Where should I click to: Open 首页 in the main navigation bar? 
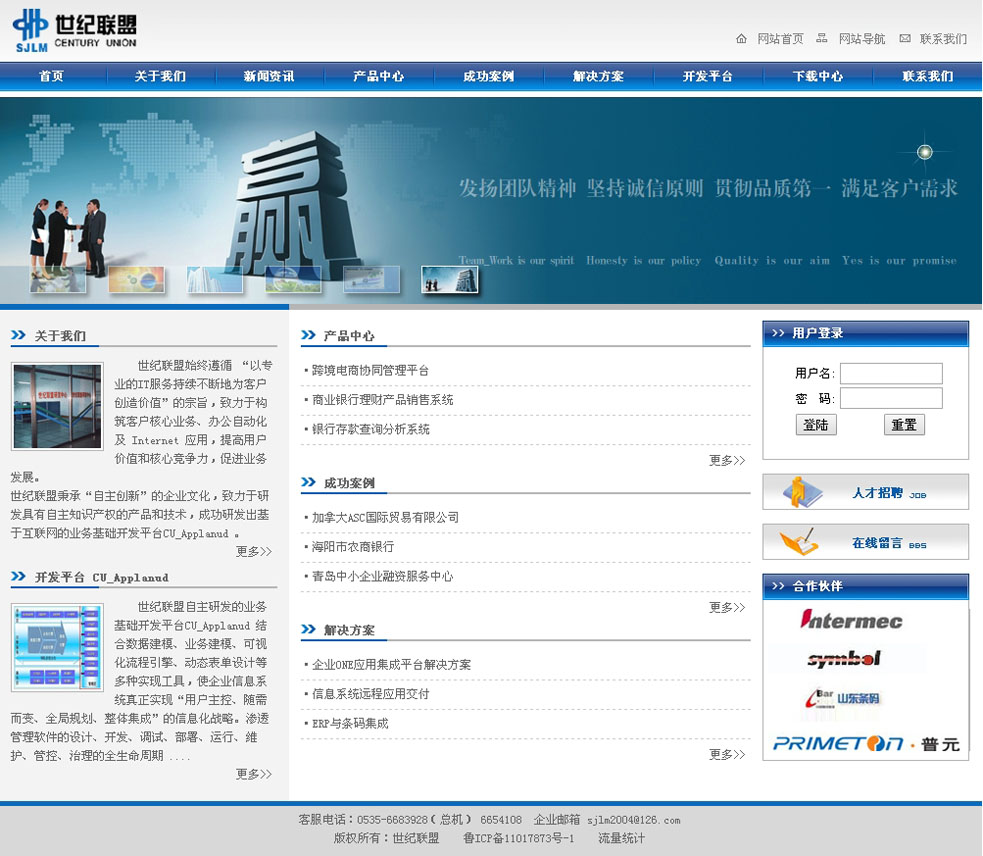pyautogui.click(x=51, y=76)
